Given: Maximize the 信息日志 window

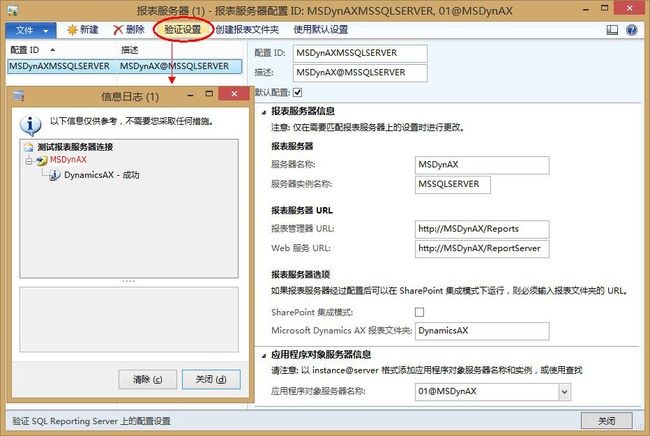Looking at the screenshot, I should point(209,94).
